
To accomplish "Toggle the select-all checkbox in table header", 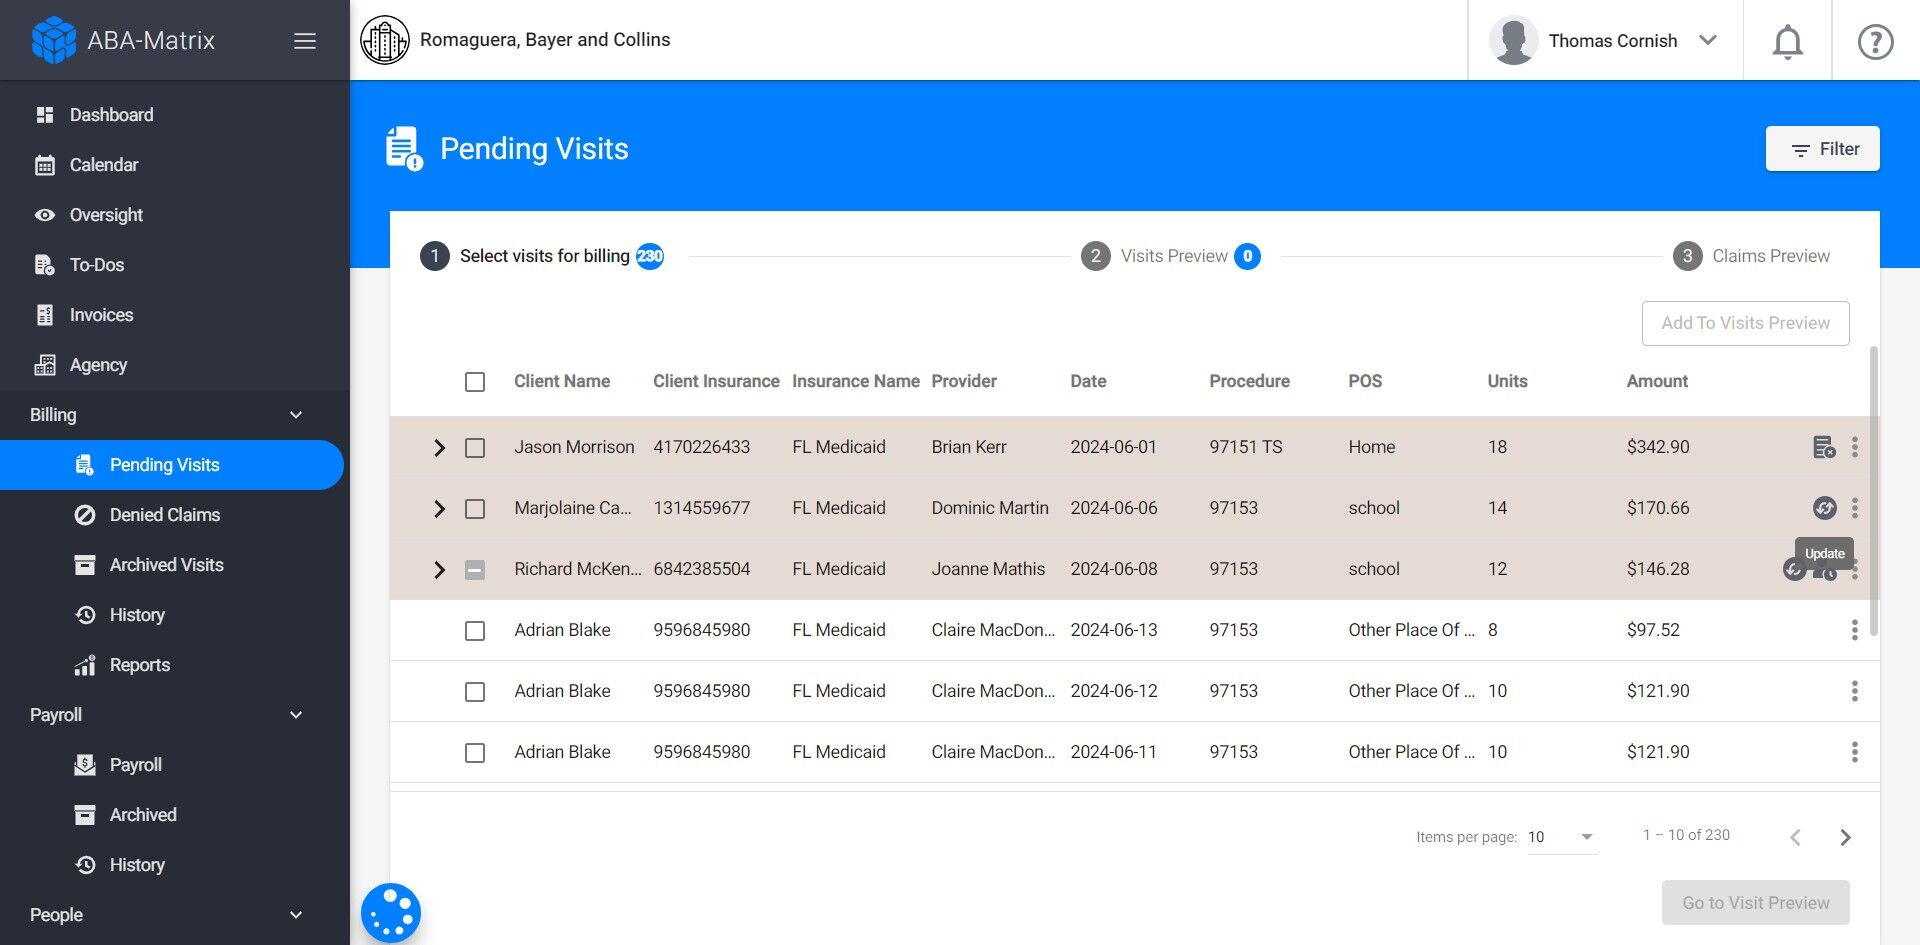I will tap(474, 382).
